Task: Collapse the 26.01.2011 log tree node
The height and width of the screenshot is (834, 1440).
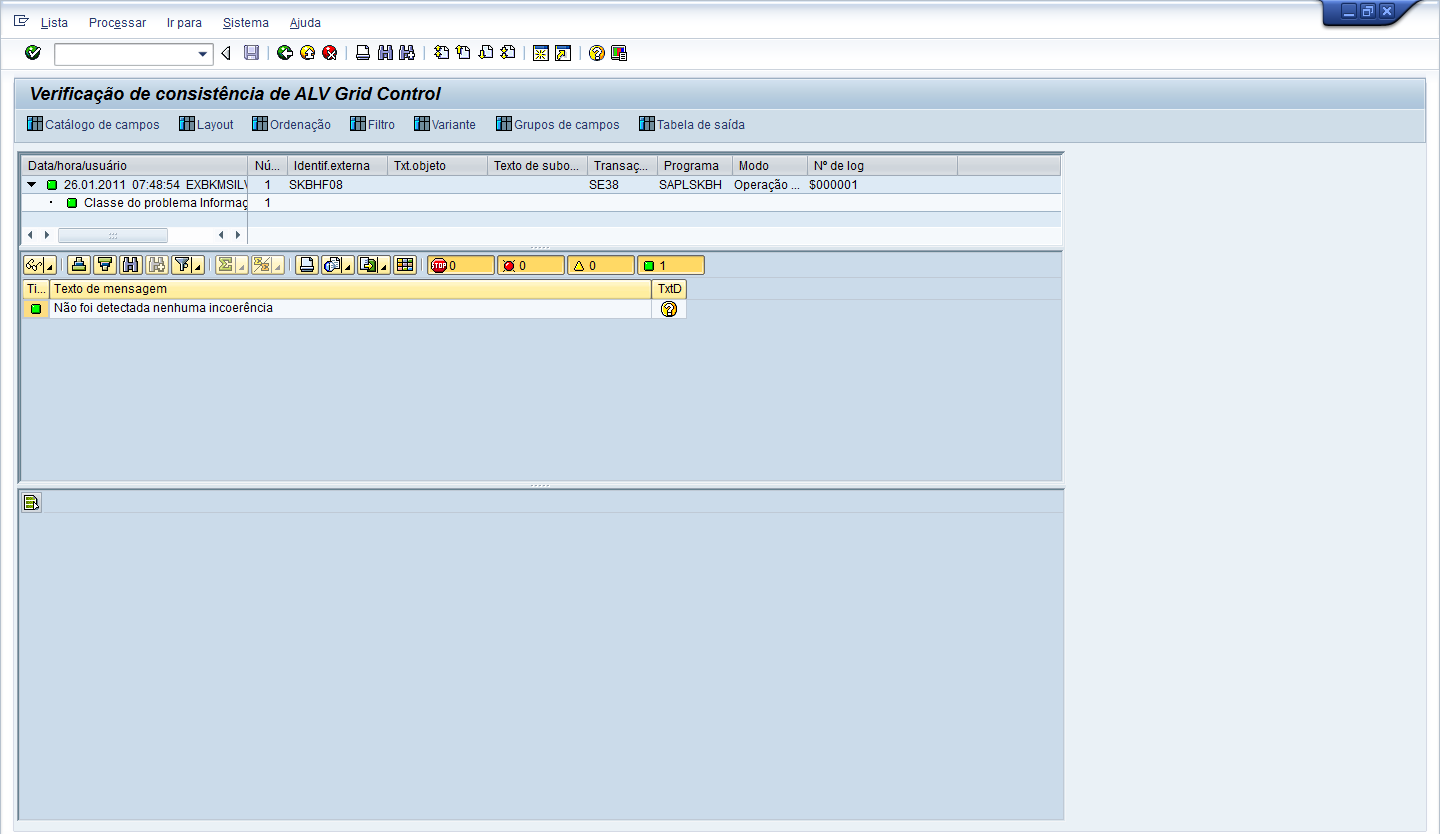Action: coord(32,185)
